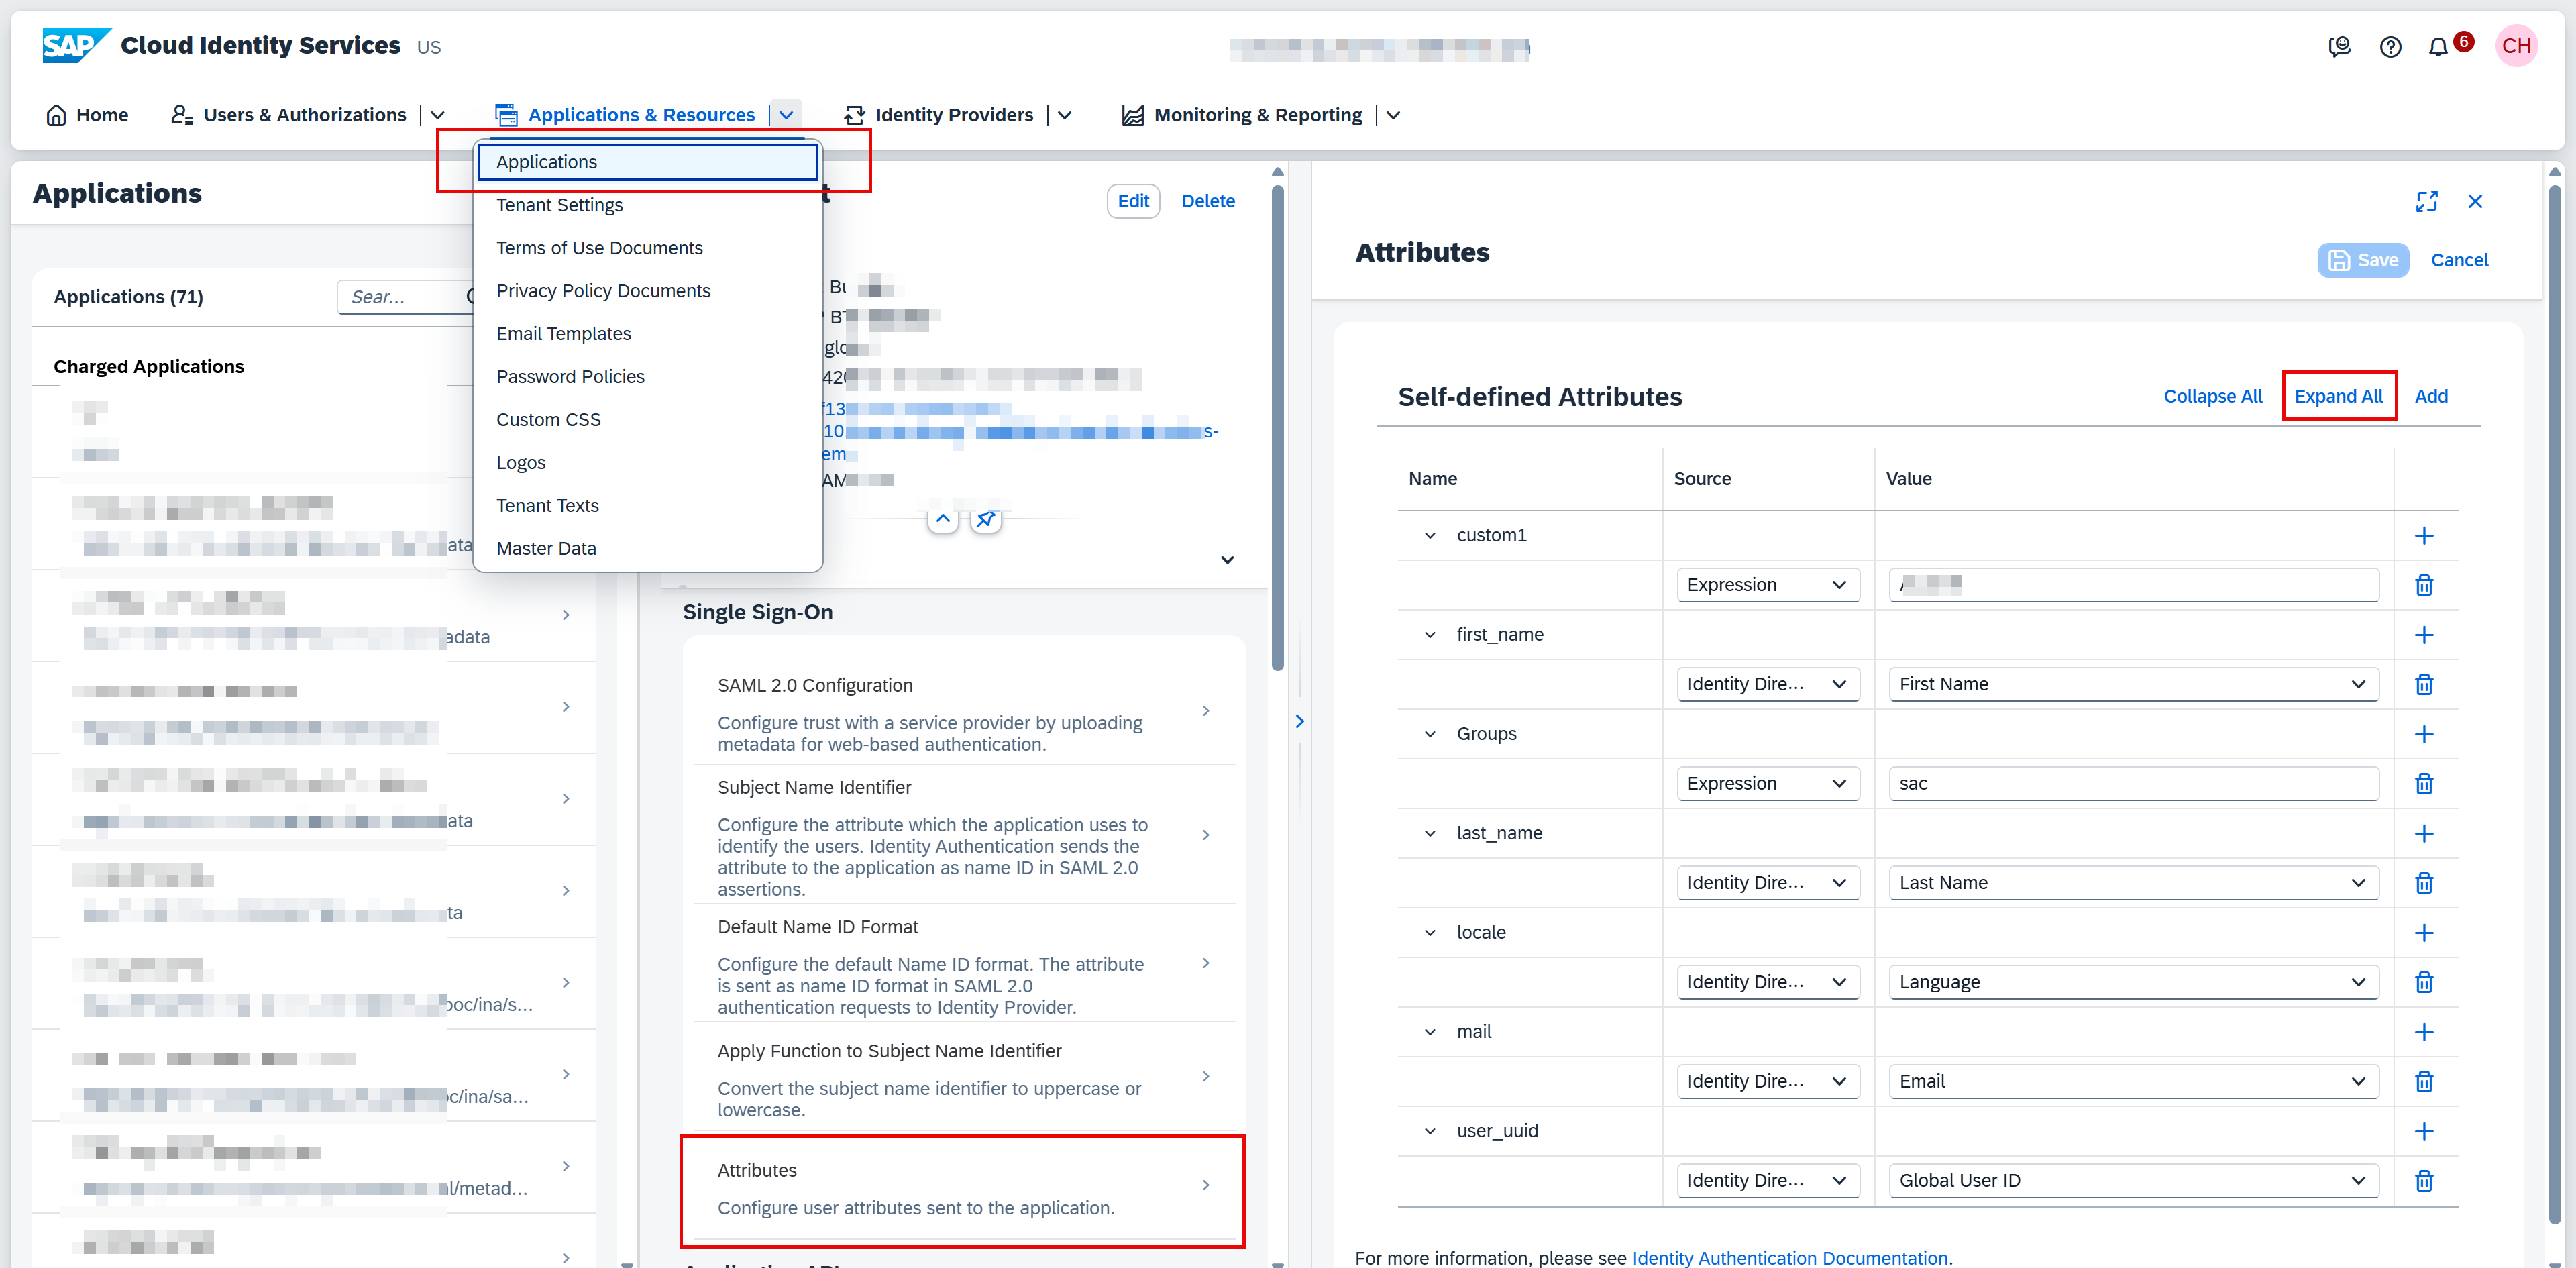2576x1268 pixels.
Task: Add value to custom1 attribute plus icon
Action: [2424, 536]
